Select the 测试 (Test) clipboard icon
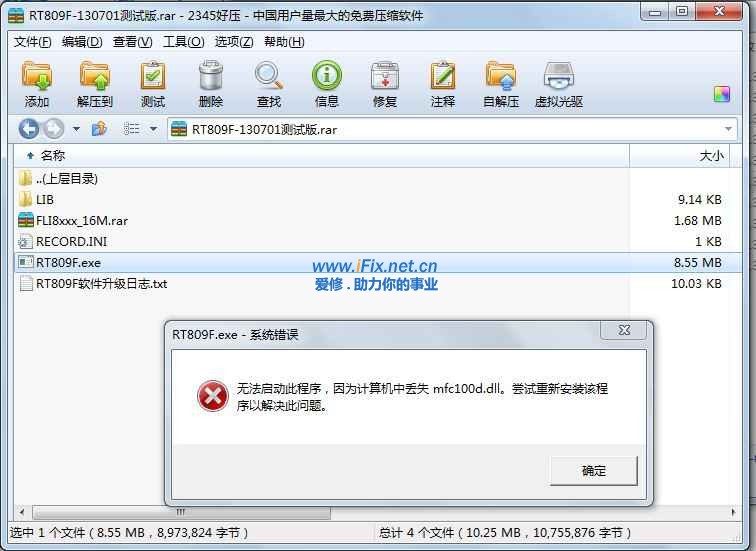Image resolution: width=756 pixels, height=551 pixels. (x=153, y=84)
